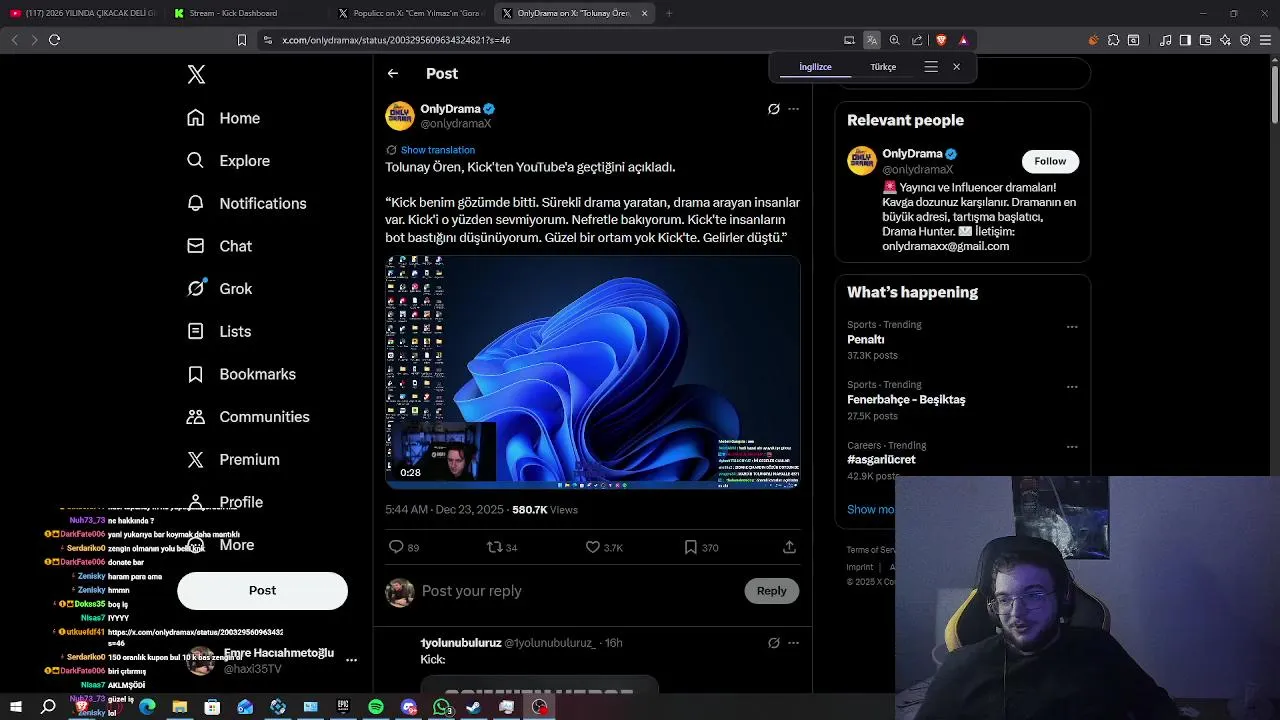Switch to the YouTube 2026 Yılında tab

[82, 13]
